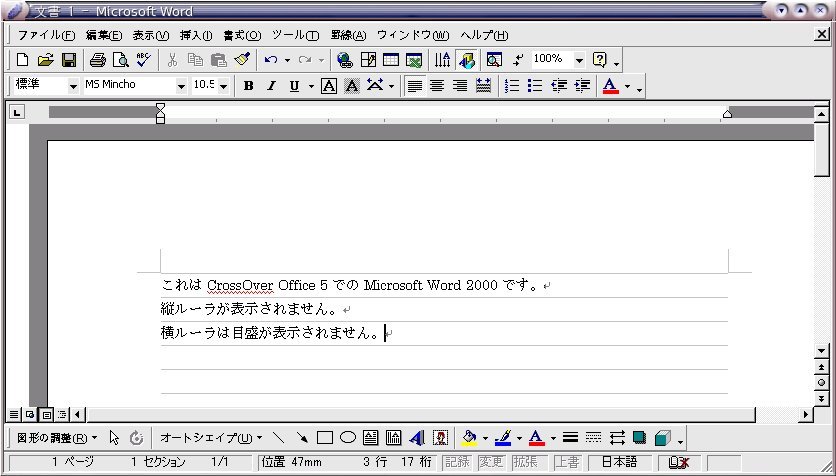Open the ヘルプ menu
Image resolution: width=836 pixels, height=476 pixels.
484,35
